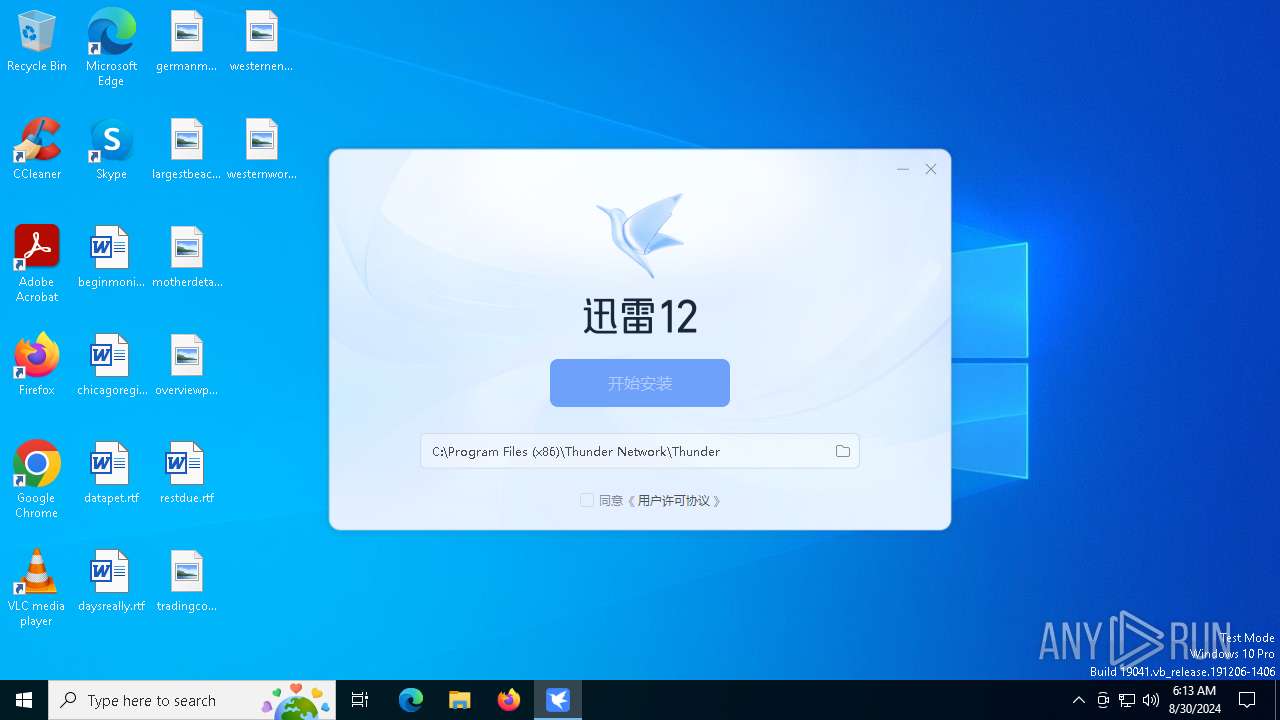Image resolution: width=1280 pixels, height=720 pixels.
Task: Select Google Chrome desktop shortcut
Action: [37, 480]
